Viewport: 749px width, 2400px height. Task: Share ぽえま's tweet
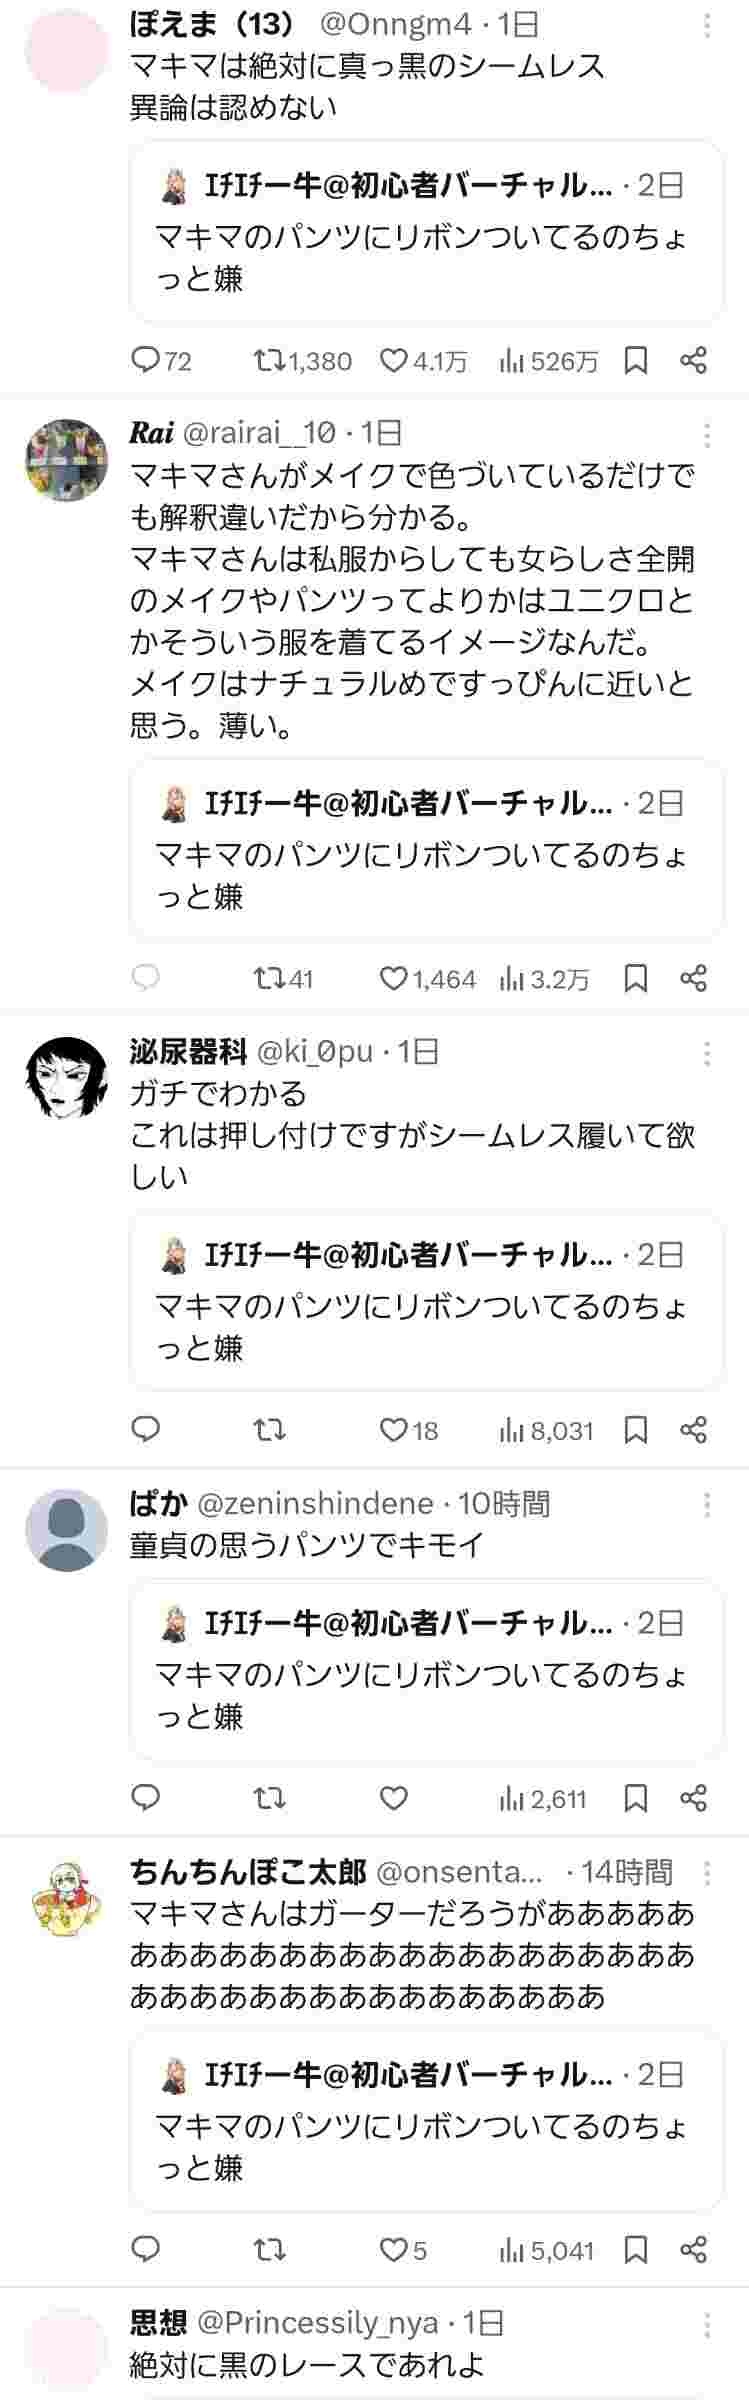pyautogui.click(x=693, y=360)
